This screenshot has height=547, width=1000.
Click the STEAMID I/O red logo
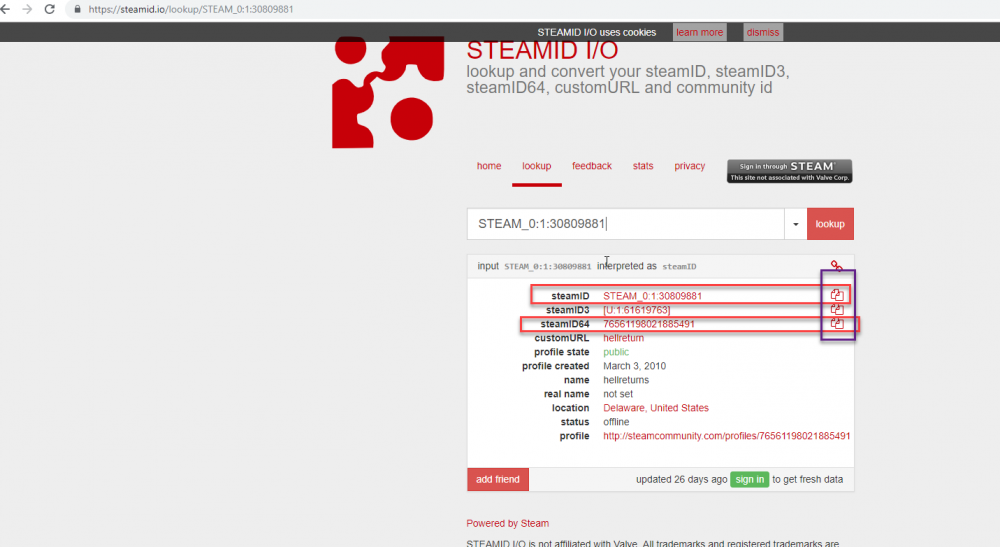pos(388,92)
